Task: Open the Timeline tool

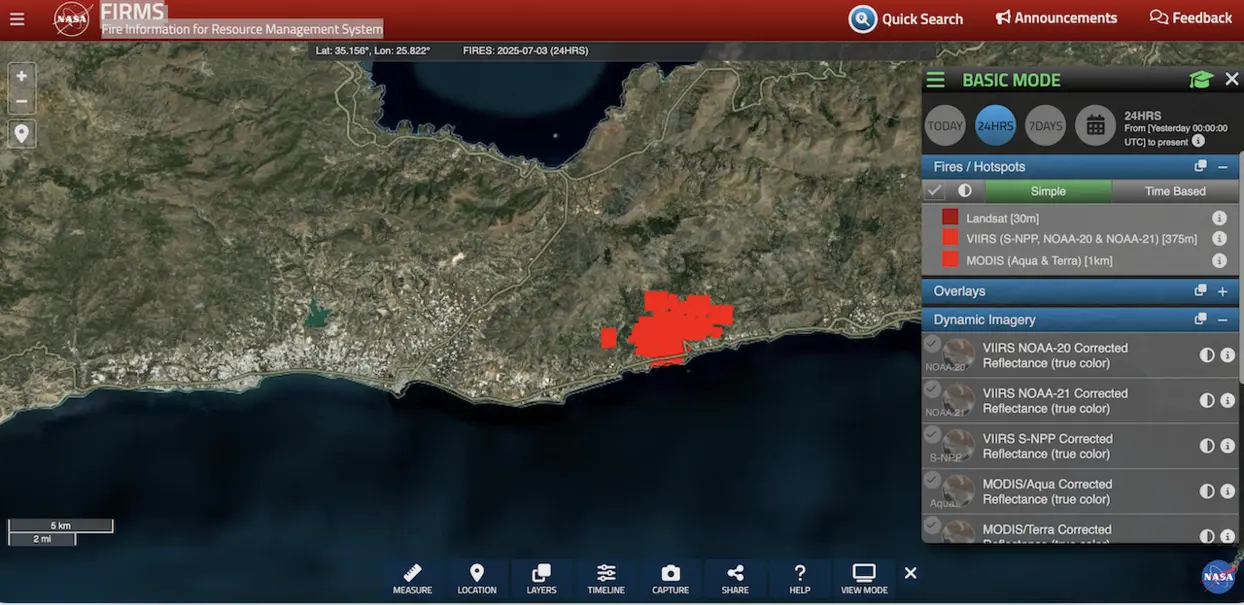Action: (x=606, y=578)
